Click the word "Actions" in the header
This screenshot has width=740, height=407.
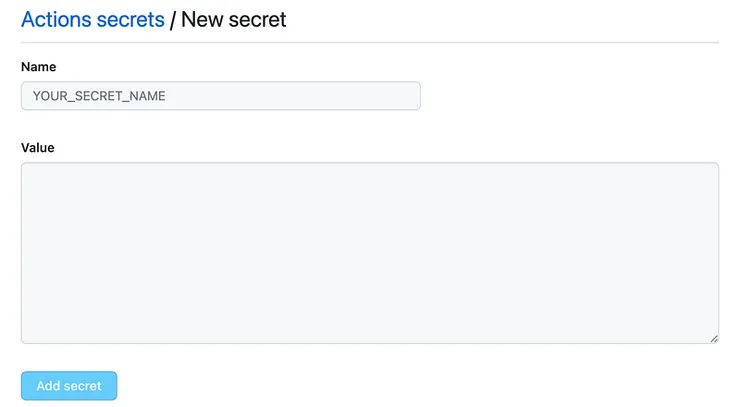pyautogui.click(x=56, y=19)
